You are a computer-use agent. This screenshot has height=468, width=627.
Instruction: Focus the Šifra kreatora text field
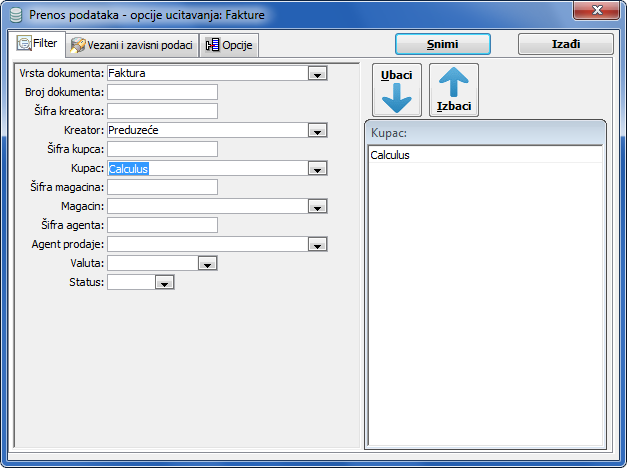tap(162, 111)
